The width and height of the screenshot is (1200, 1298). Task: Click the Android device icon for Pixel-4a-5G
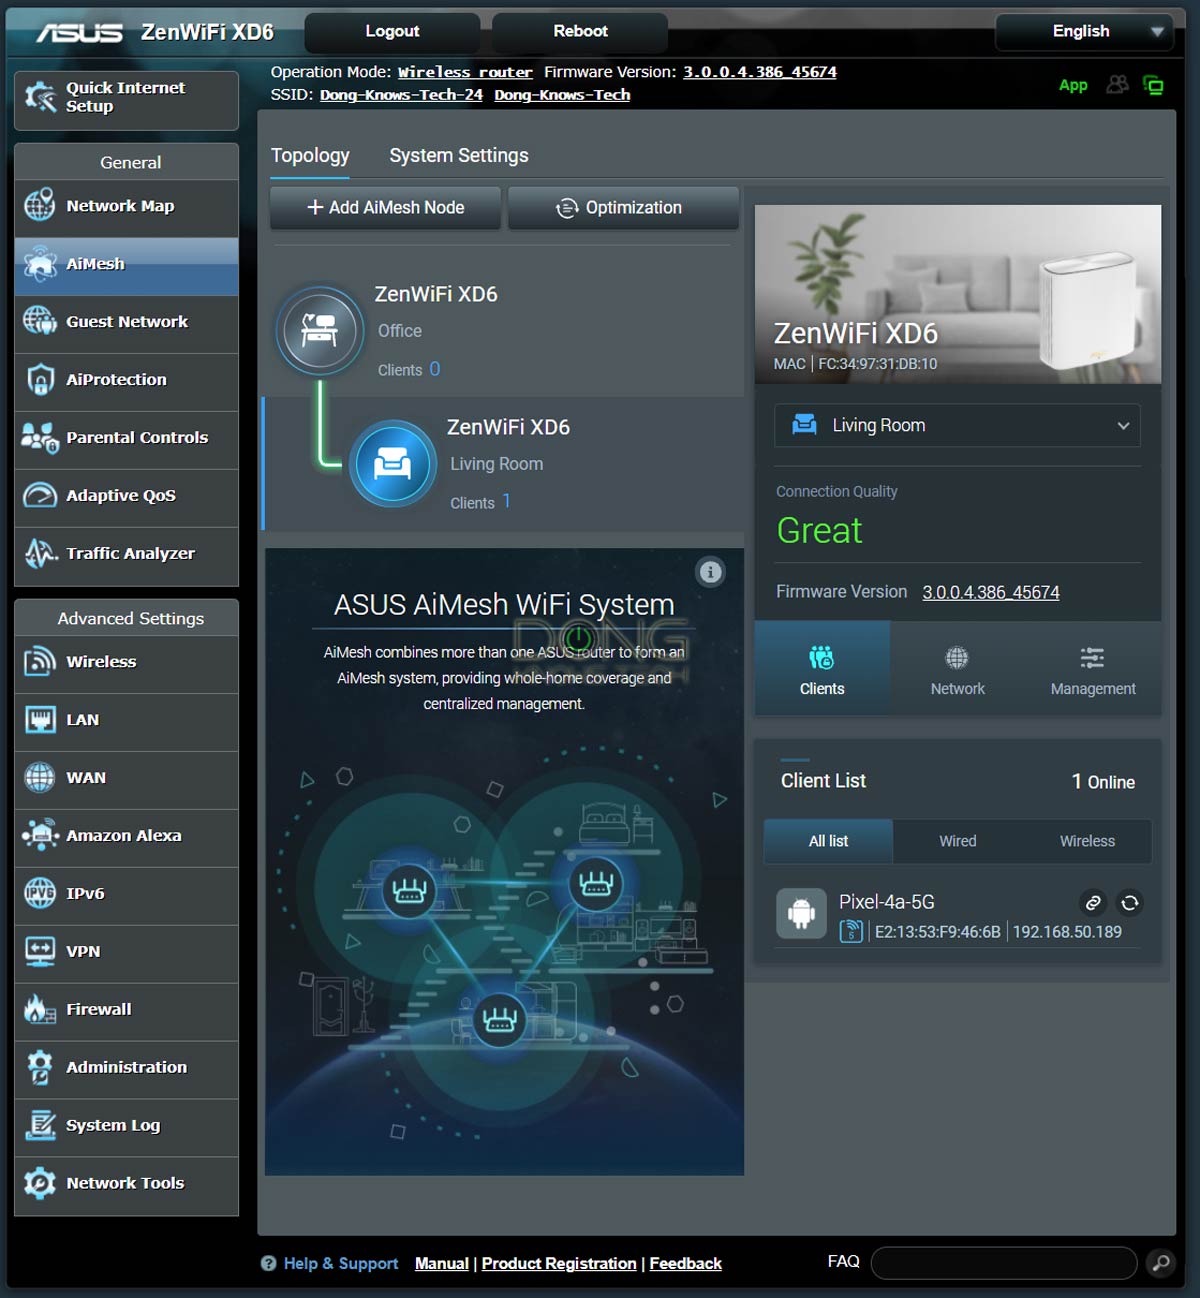tap(801, 914)
